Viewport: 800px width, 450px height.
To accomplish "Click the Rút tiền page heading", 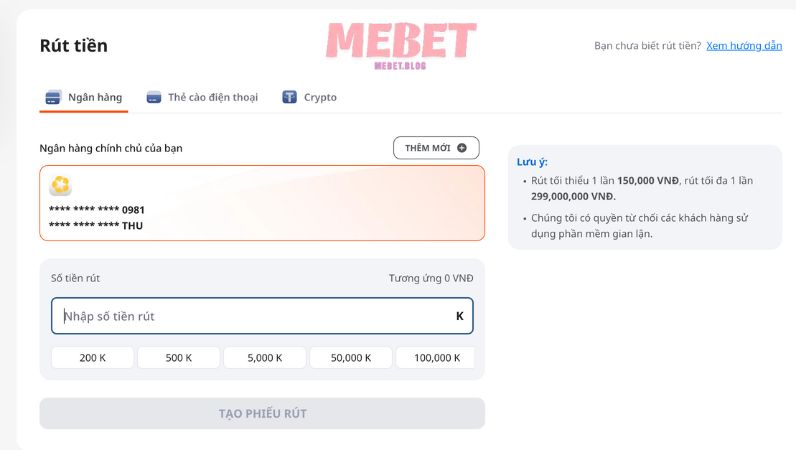I will pos(74,46).
